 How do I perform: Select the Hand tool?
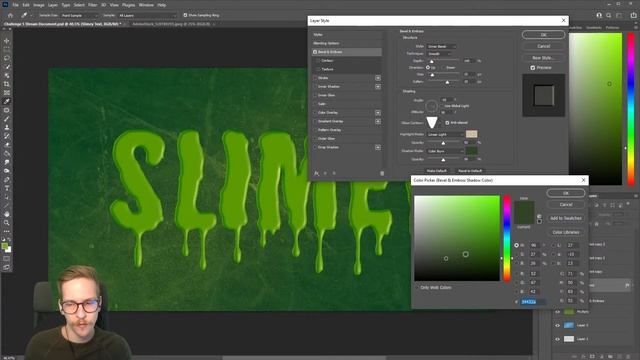pyautogui.click(x=7, y=214)
